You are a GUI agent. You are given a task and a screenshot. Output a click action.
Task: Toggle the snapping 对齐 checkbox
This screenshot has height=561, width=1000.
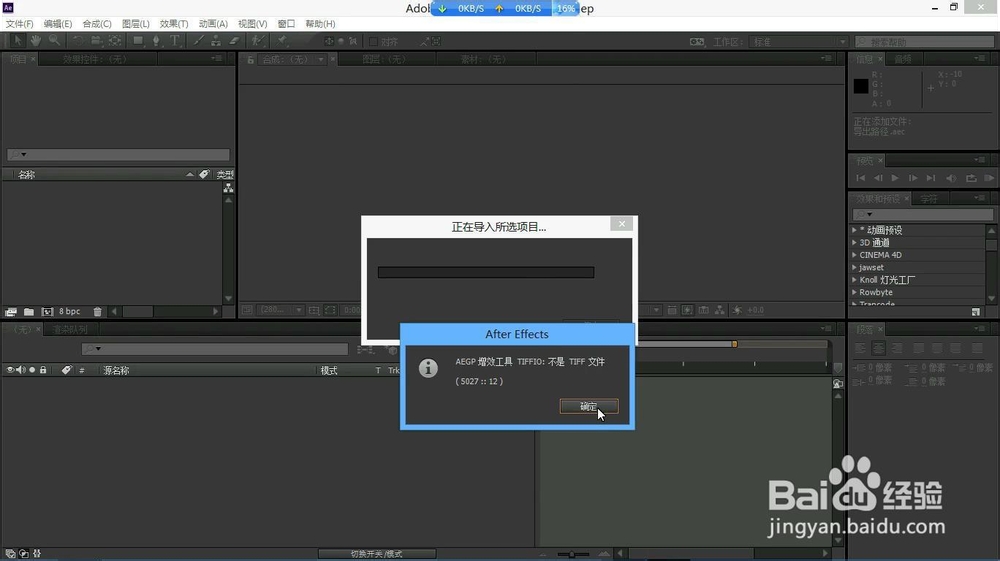pyautogui.click(x=374, y=41)
